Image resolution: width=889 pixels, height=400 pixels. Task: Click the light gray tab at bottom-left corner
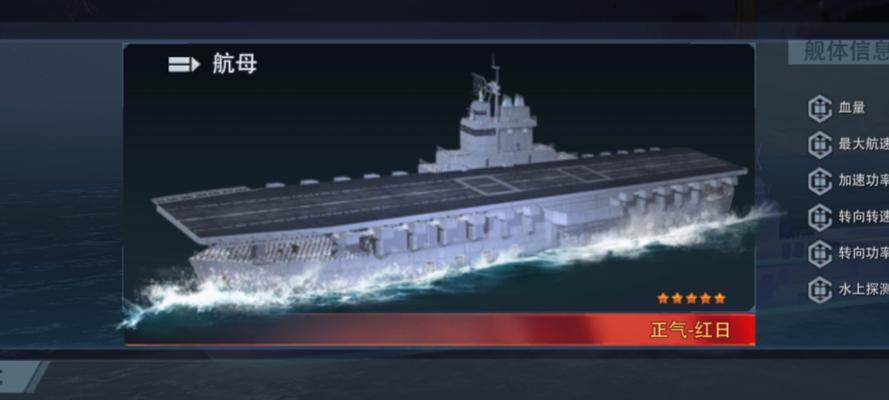[x=18, y=377]
